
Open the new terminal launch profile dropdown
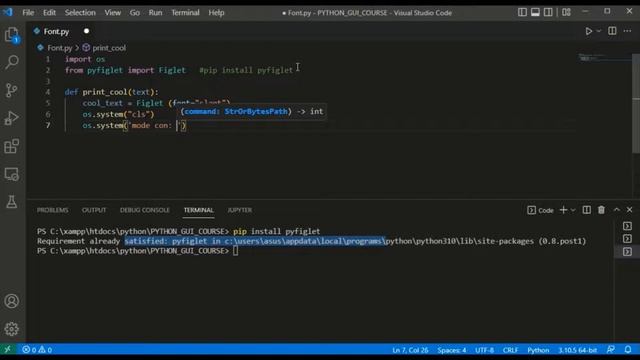(573, 210)
